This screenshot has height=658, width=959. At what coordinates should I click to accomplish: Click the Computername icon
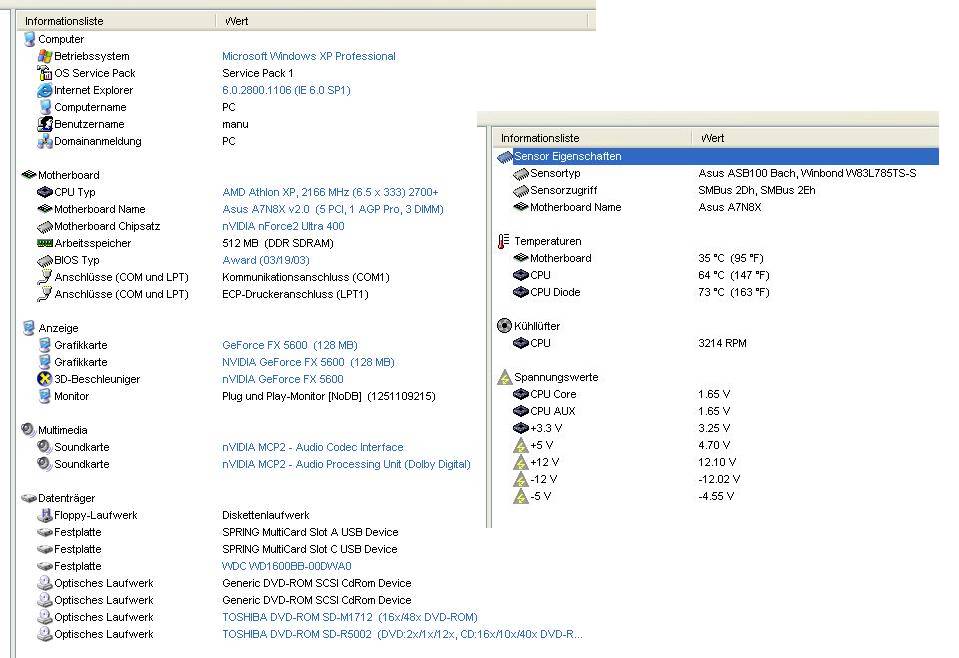coord(45,107)
